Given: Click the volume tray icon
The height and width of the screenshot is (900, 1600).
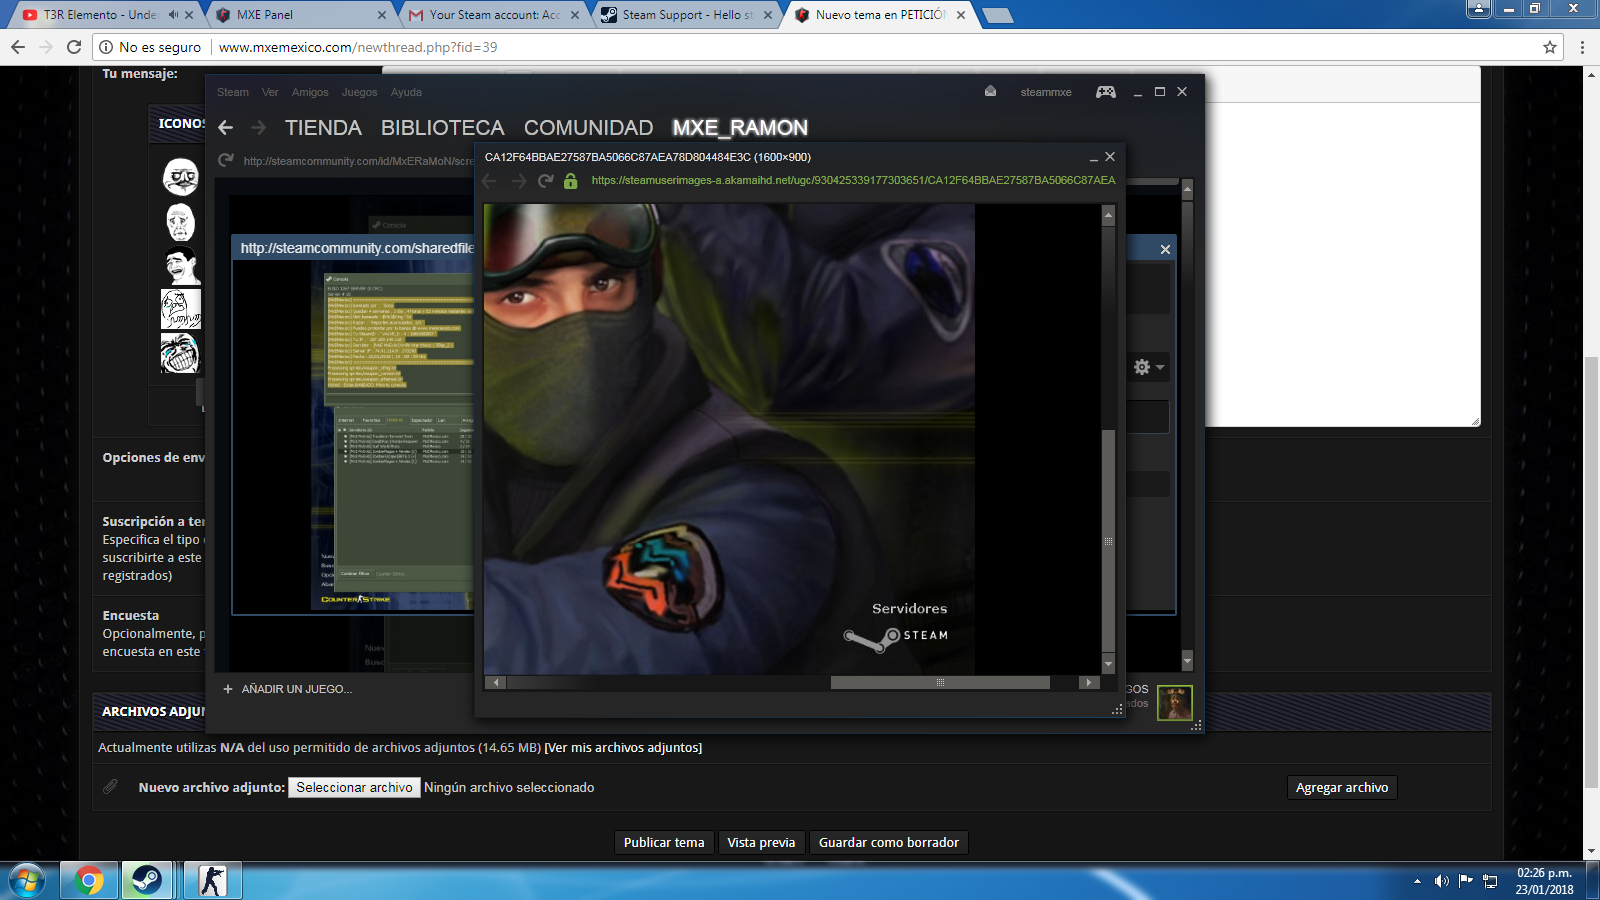Looking at the screenshot, I should pos(1441,881).
